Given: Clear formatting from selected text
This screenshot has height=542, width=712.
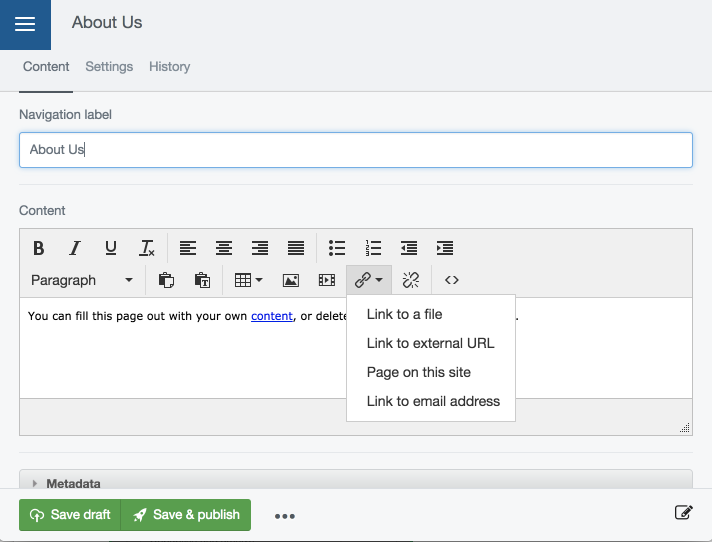Looking at the screenshot, I should click(x=147, y=248).
